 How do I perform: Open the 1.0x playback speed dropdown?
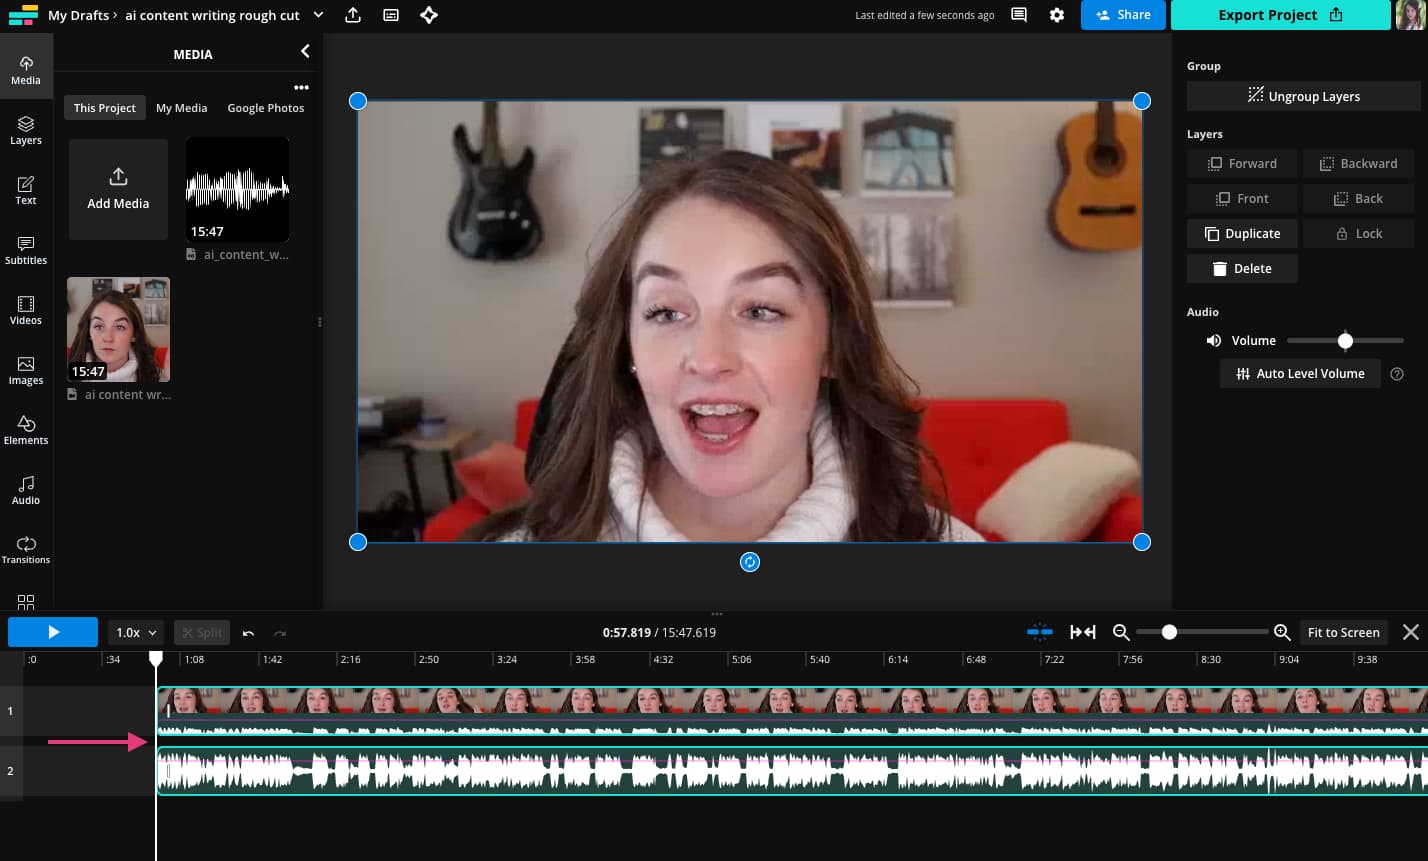click(x=135, y=632)
